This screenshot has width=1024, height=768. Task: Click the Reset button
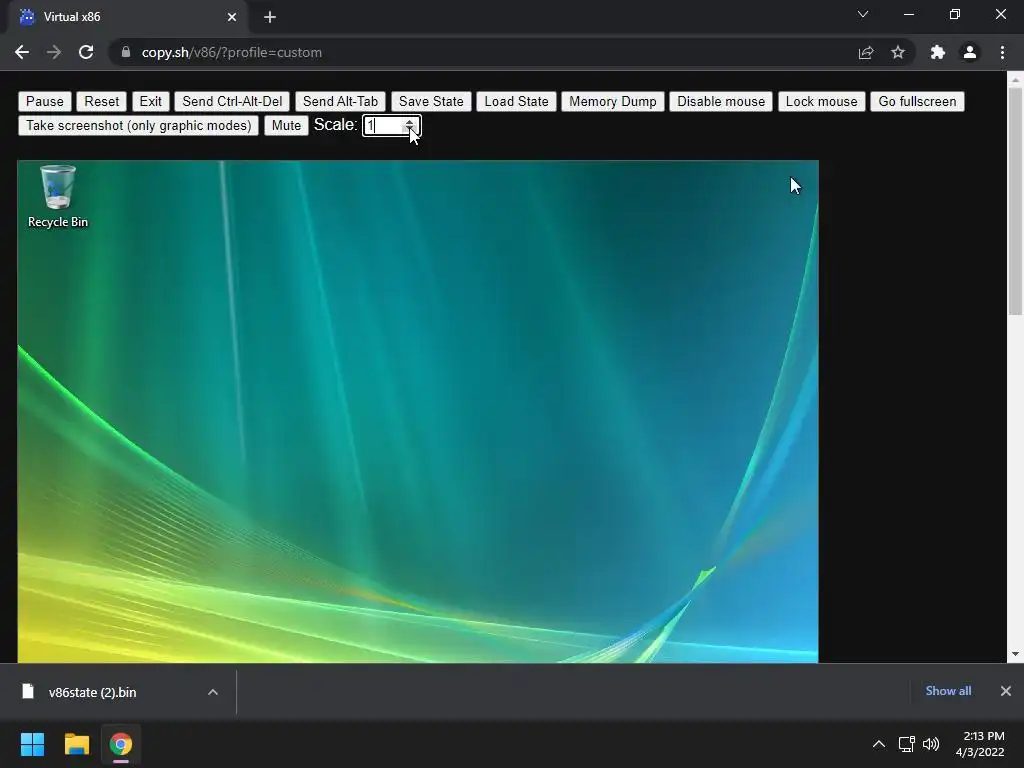point(102,101)
